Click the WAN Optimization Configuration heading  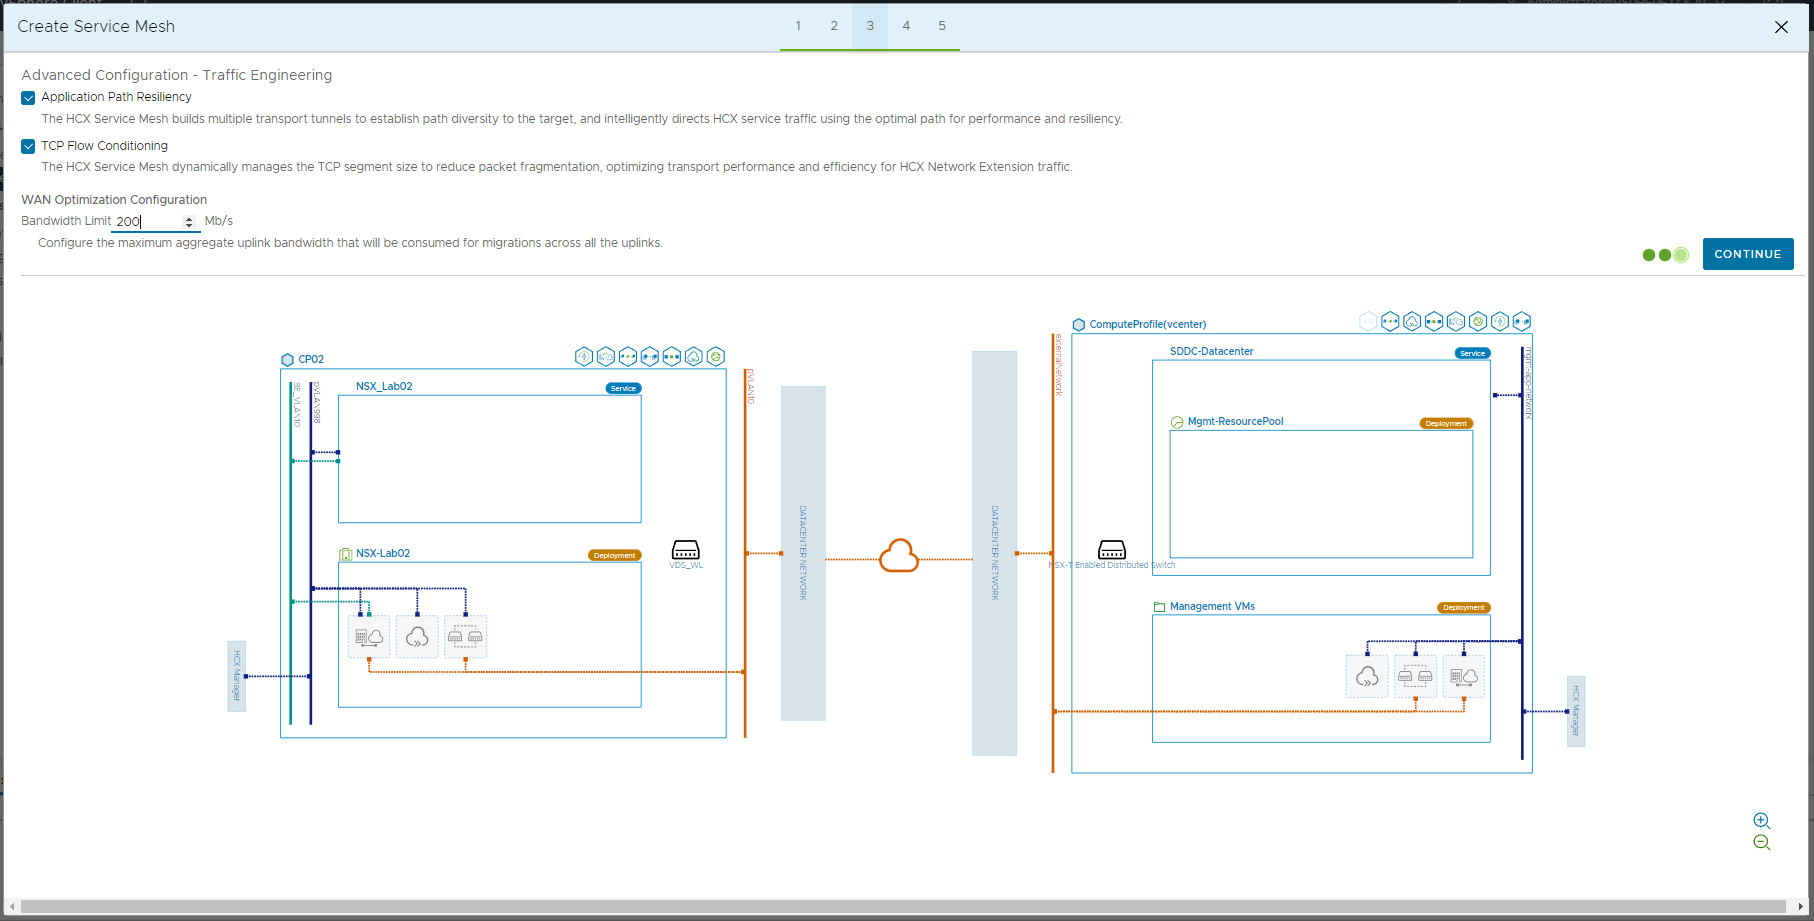tap(114, 200)
